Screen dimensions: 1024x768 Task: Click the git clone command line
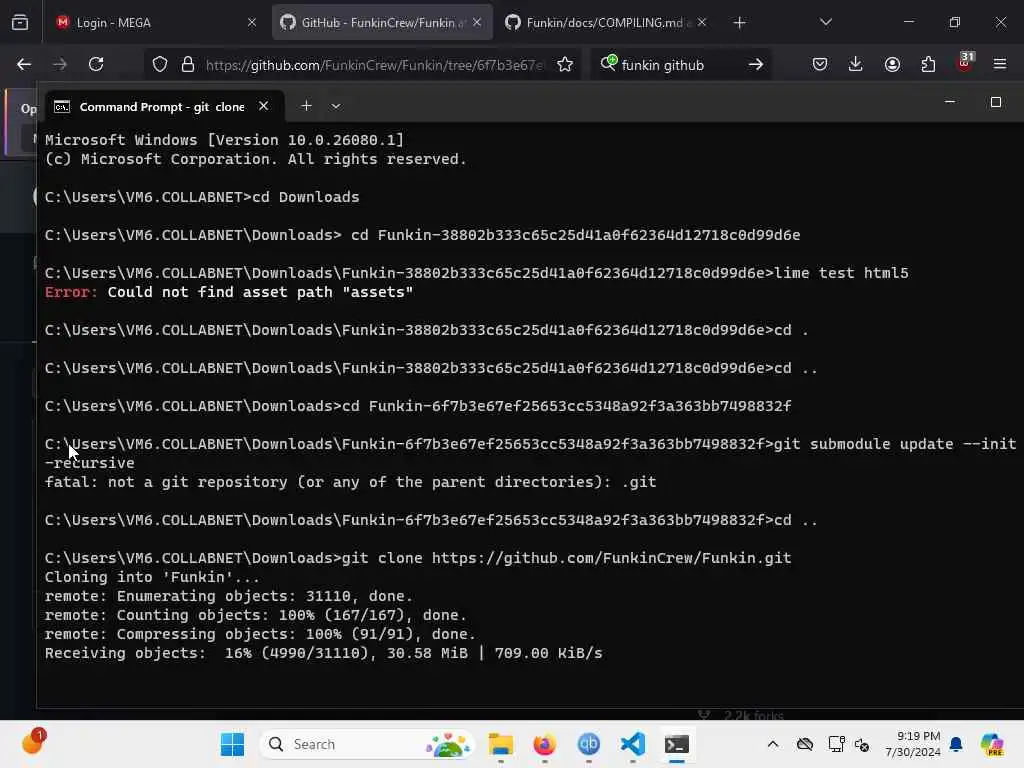(x=418, y=558)
